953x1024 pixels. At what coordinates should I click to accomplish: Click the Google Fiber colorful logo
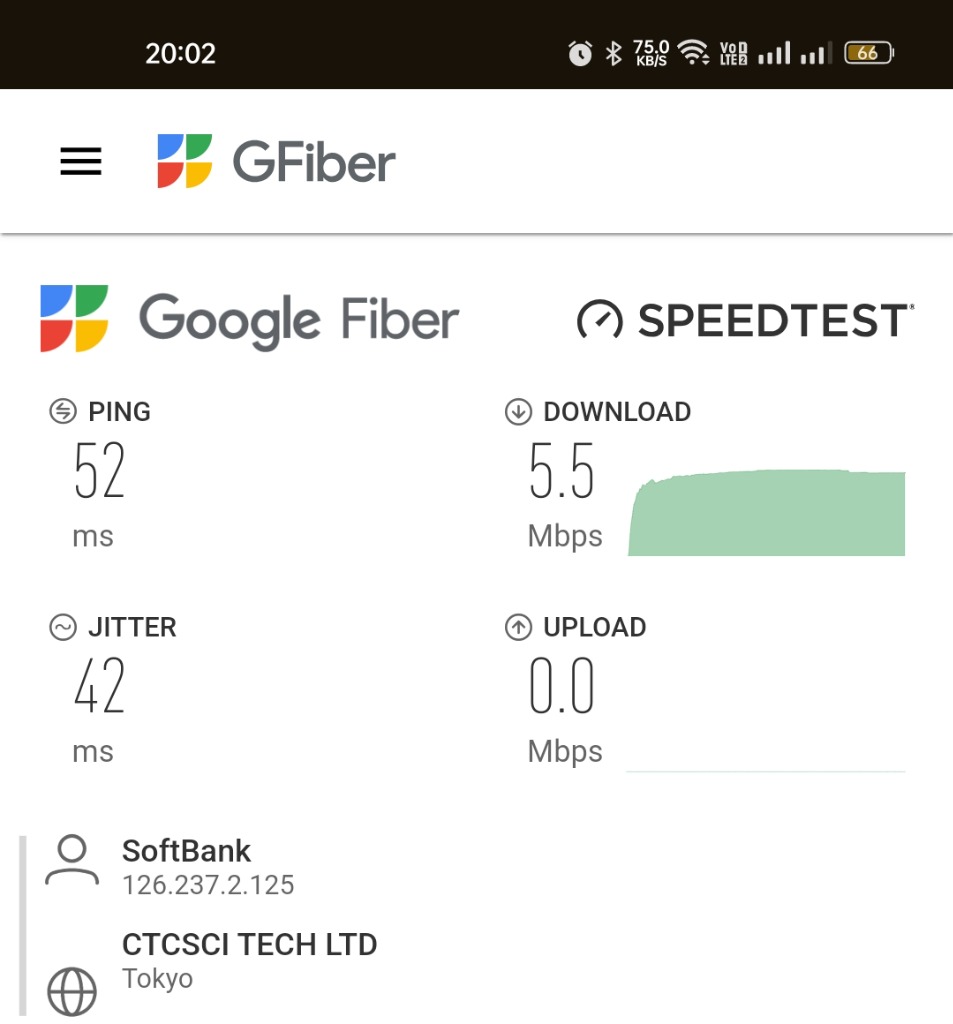74,318
